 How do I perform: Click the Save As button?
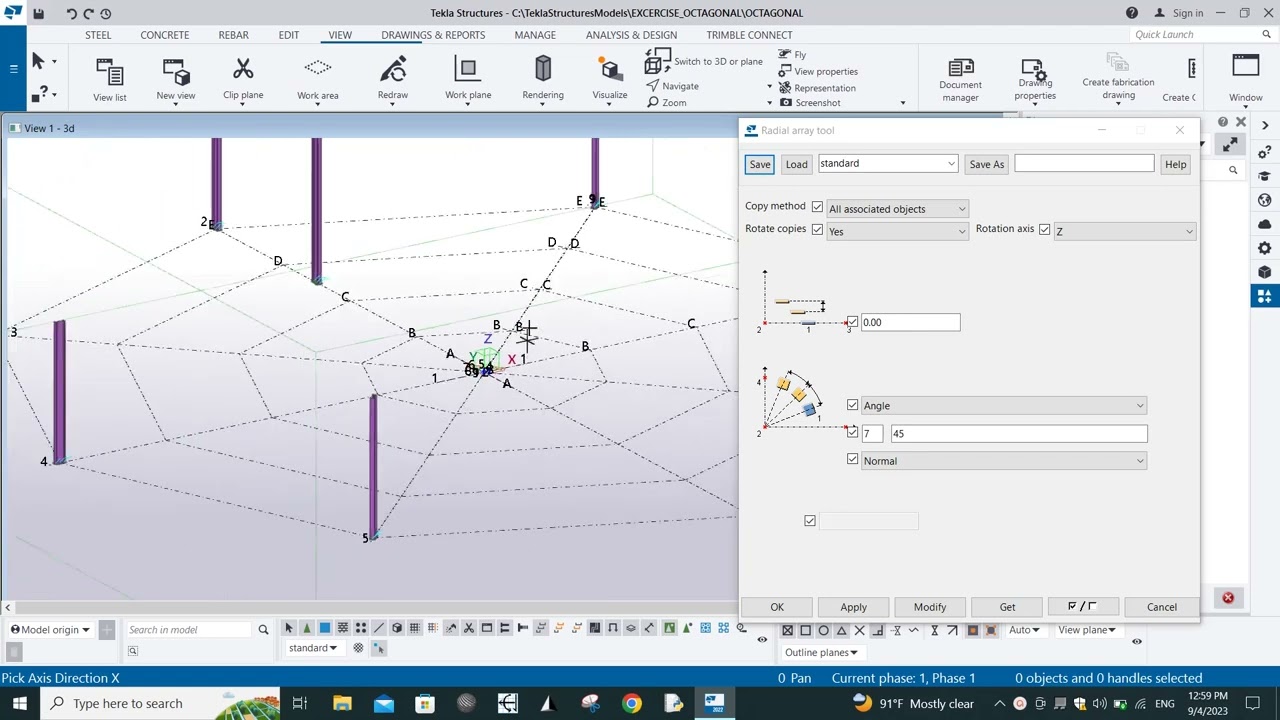pyautogui.click(x=986, y=164)
